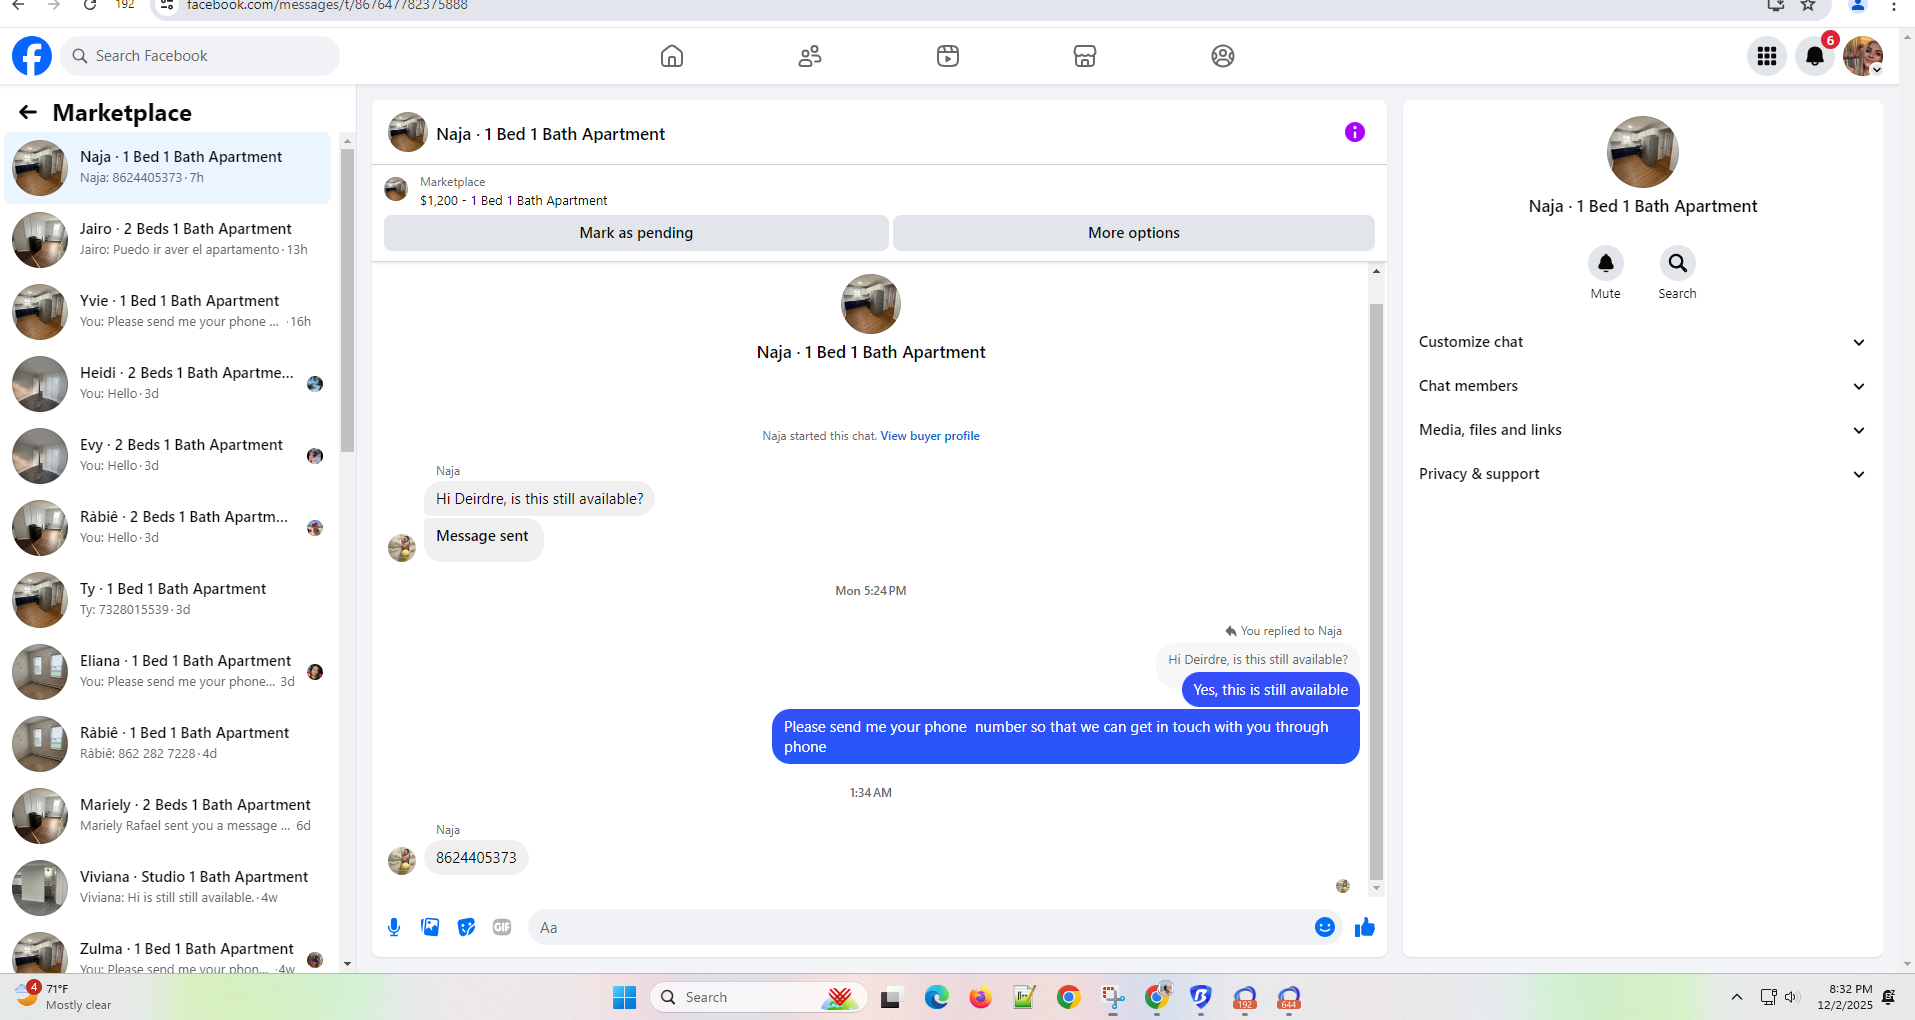Image resolution: width=1915 pixels, height=1020 pixels.
Task: Choose a GIF with the GIF icon
Action: 502,927
